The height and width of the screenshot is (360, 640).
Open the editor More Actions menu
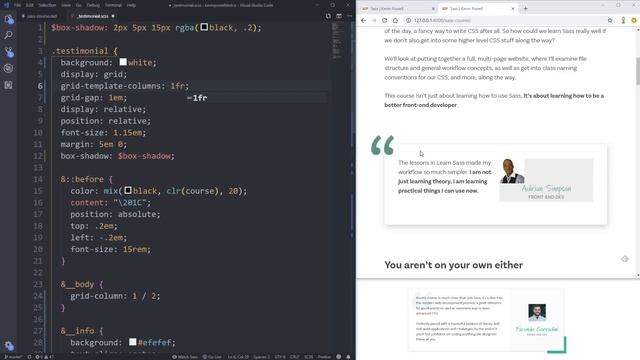pos(350,16)
